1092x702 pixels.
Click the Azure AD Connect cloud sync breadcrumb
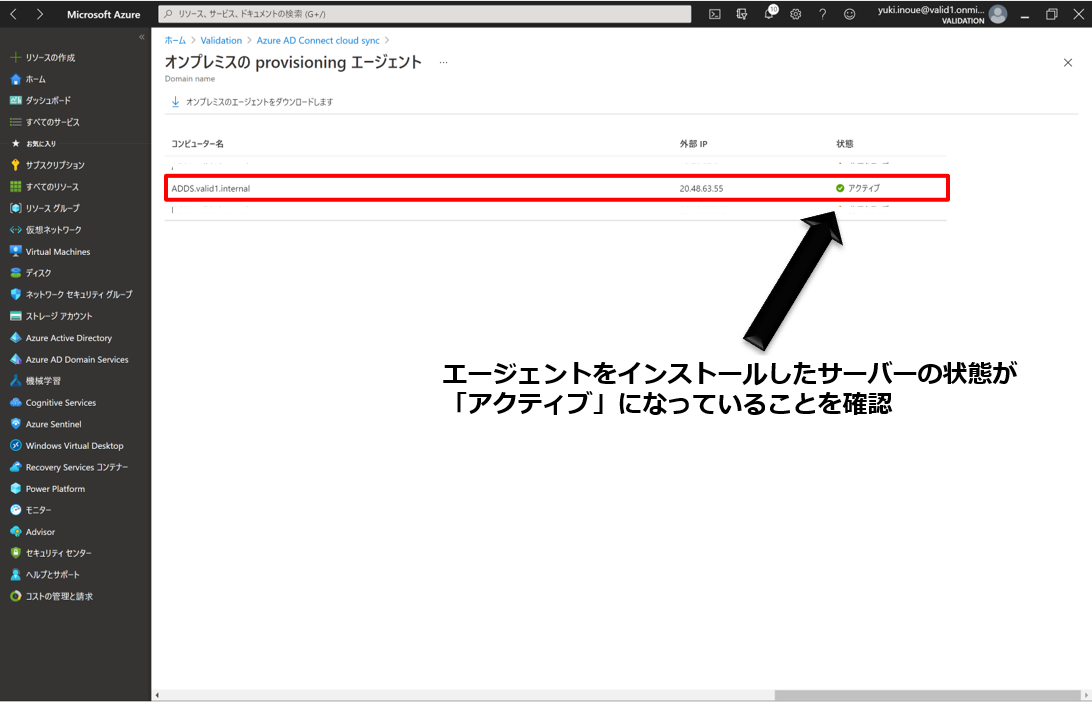pyautogui.click(x=318, y=40)
